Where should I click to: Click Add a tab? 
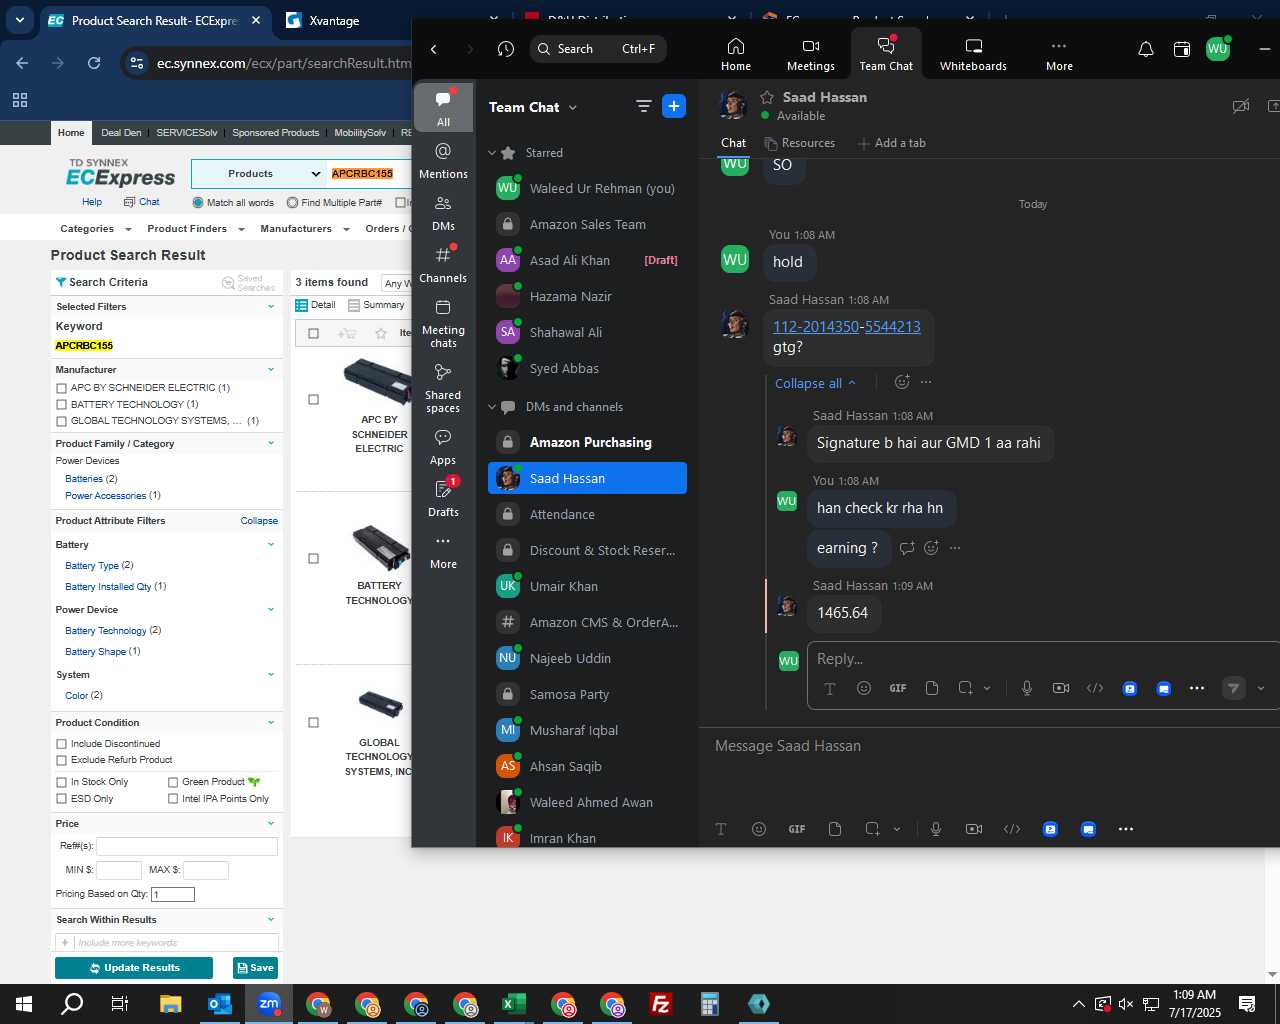coord(891,143)
